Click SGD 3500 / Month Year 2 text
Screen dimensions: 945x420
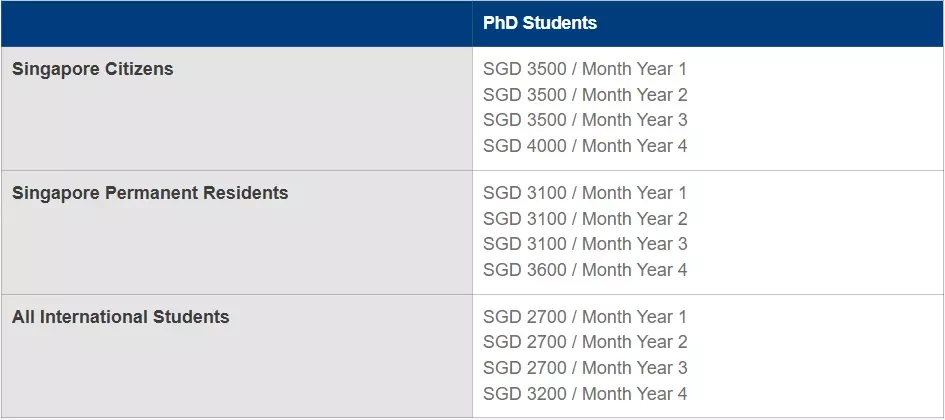[x=585, y=95]
